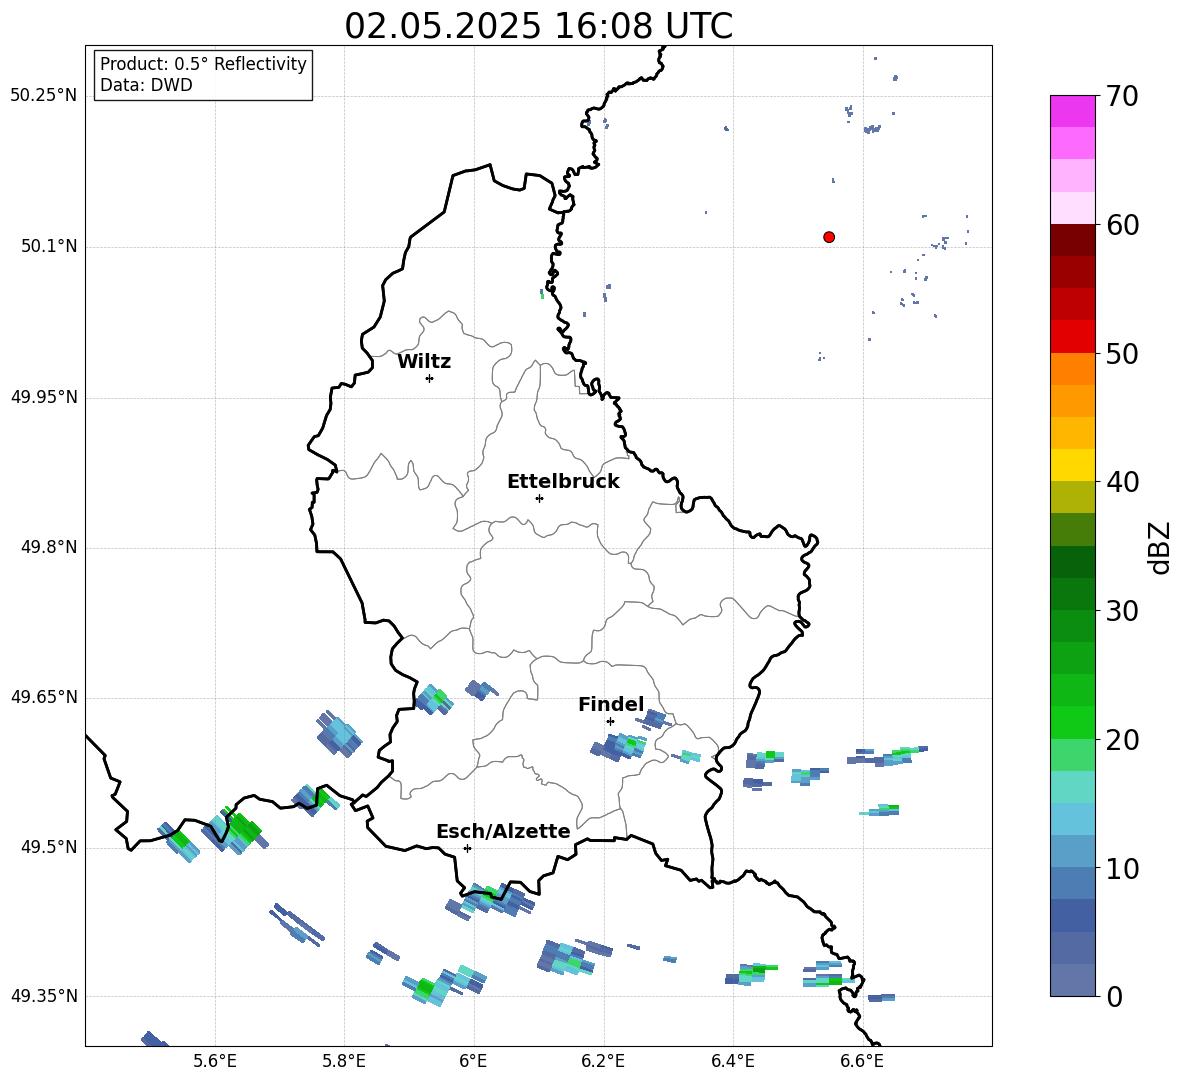Viewport: 1184px width, 1081px height.
Task: Click the cross marker below Esch/Alzette
Action: coord(467,848)
